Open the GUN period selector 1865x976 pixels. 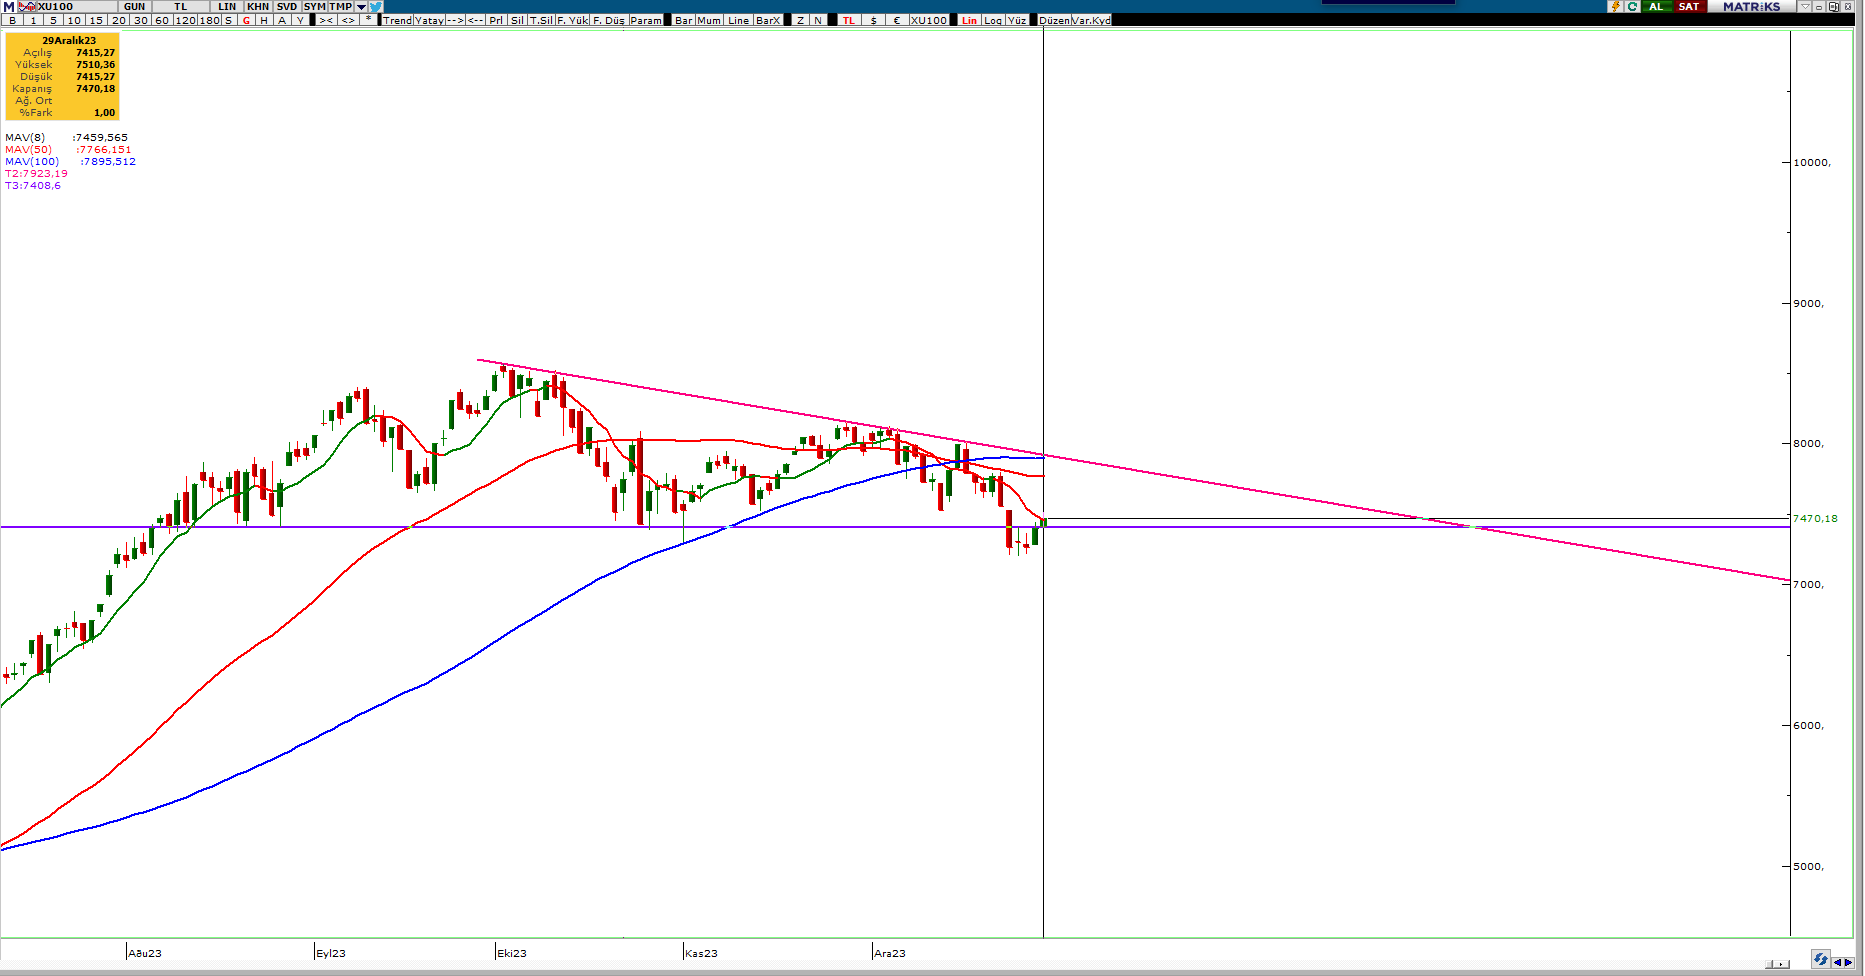(x=134, y=7)
